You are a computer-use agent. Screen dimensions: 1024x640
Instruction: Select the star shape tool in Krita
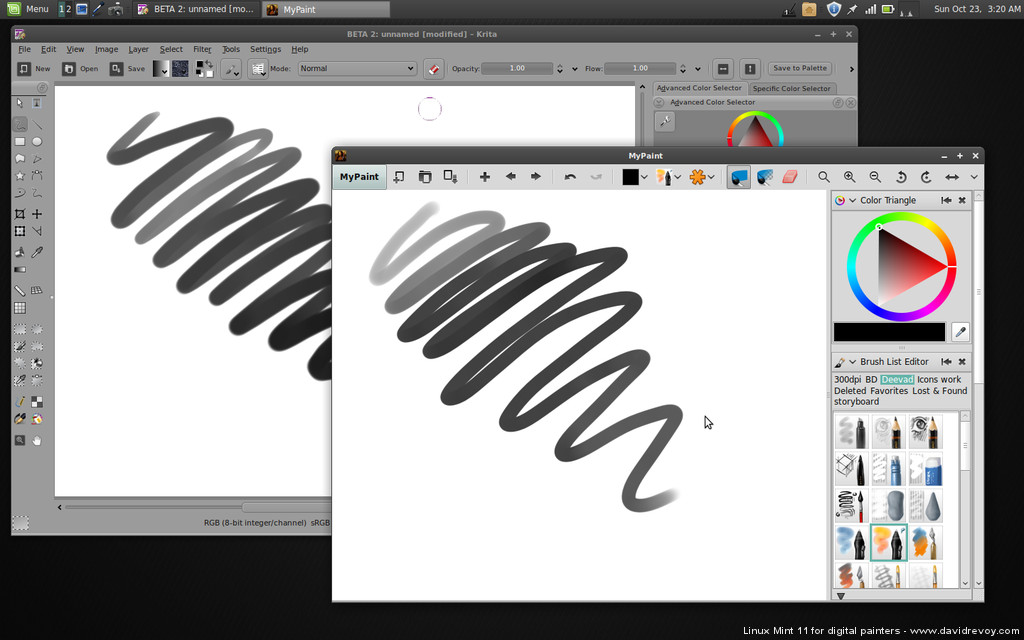point(20,176)
